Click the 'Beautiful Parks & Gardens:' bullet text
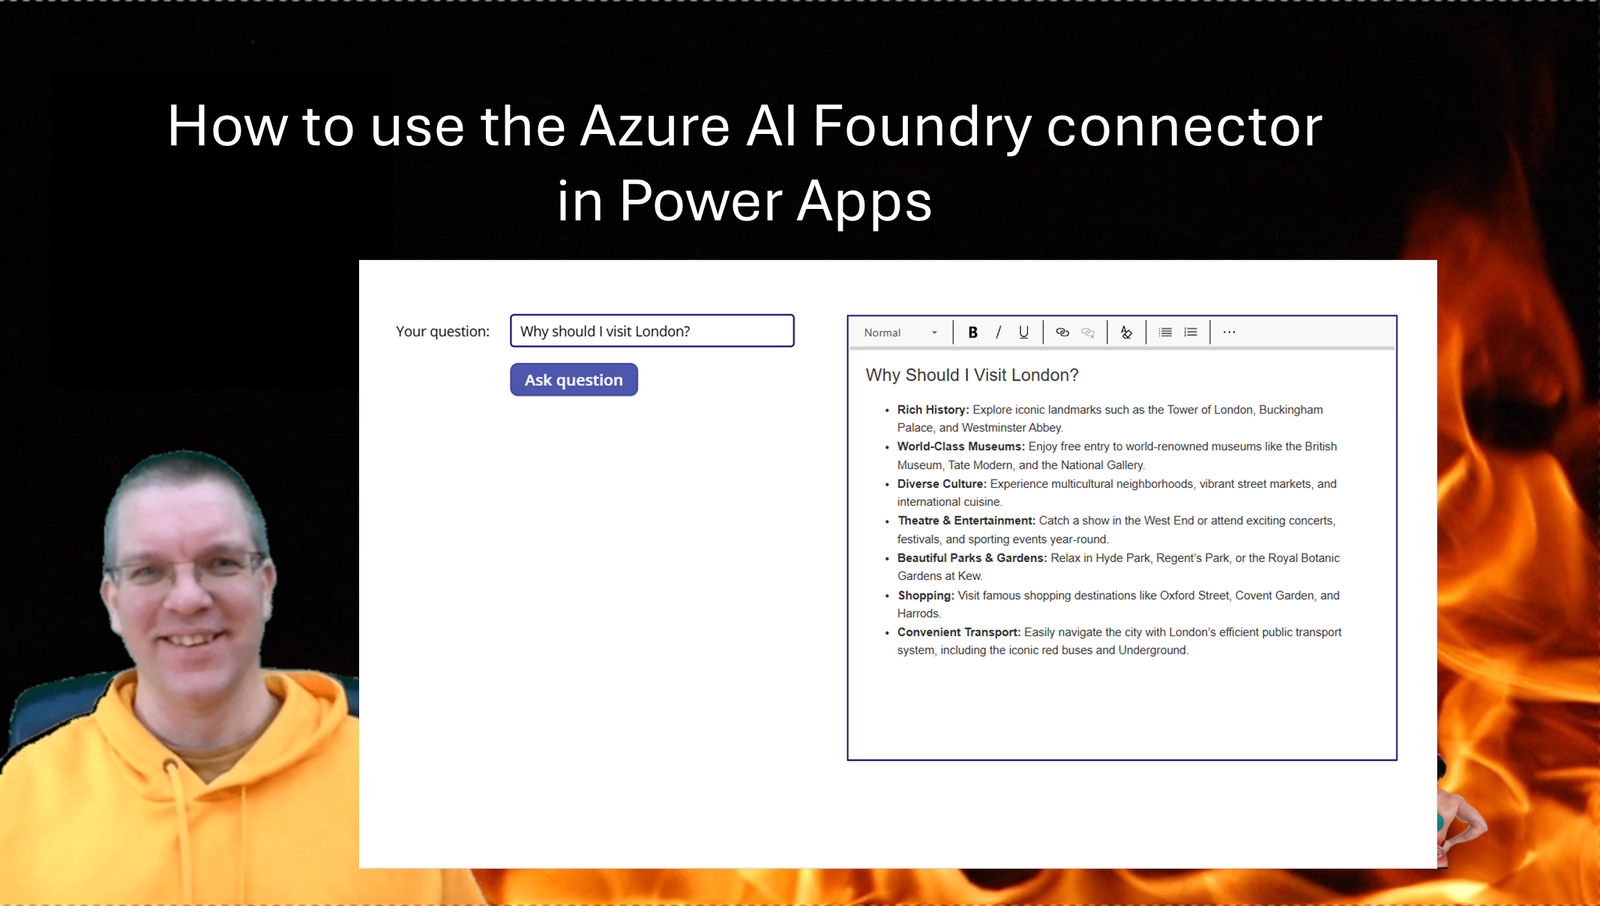The height and width of the screenshot is (906, 1600). 972,558
